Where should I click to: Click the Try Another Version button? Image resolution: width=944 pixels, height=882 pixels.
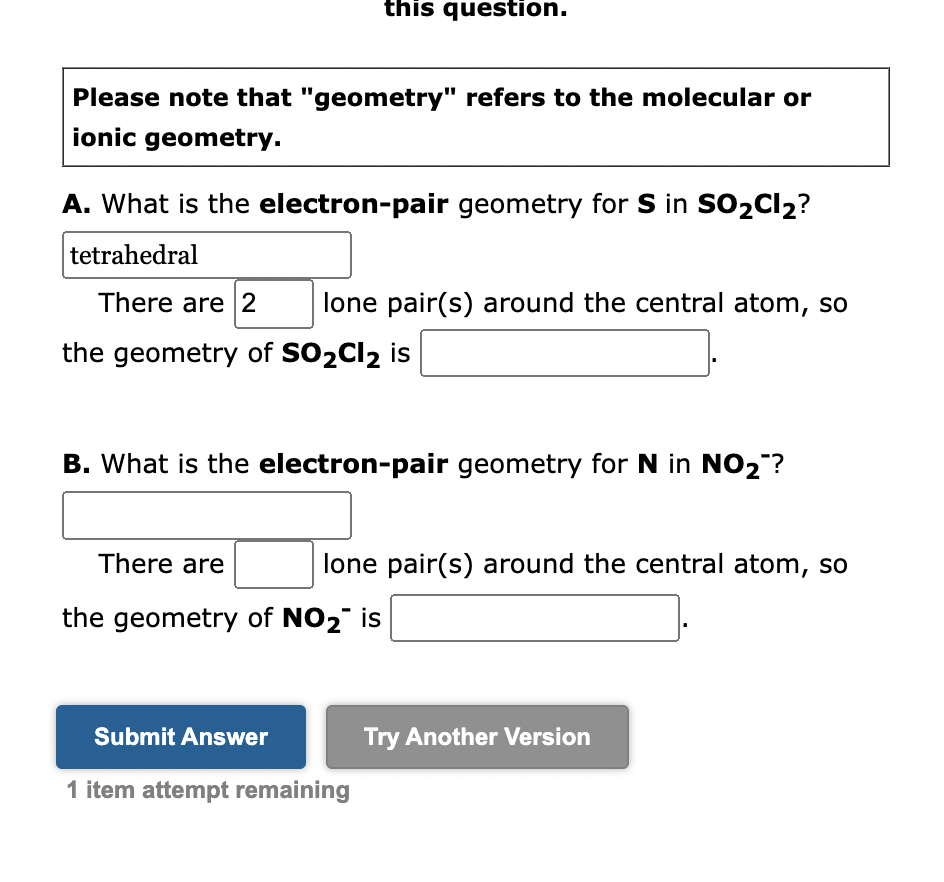[477, 737]
